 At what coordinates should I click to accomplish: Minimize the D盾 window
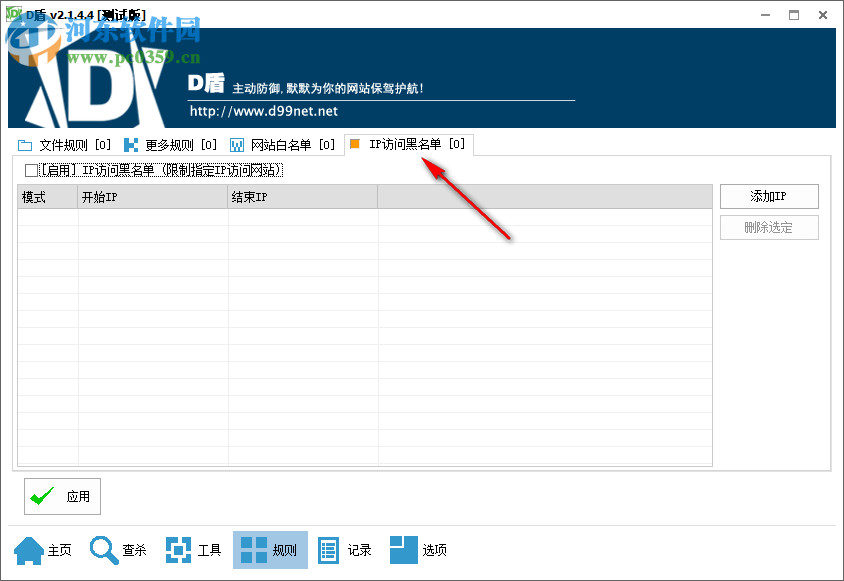tap(765, 15)
